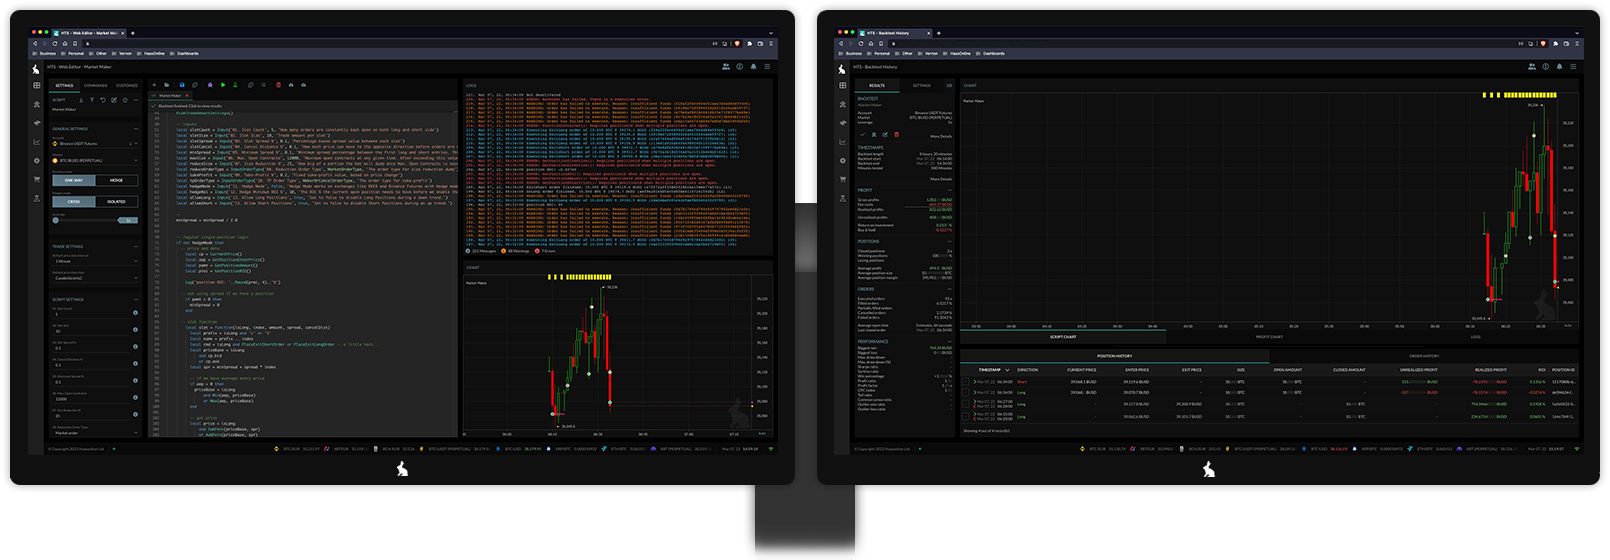Select the CROSS margin mode

point(74,201)
